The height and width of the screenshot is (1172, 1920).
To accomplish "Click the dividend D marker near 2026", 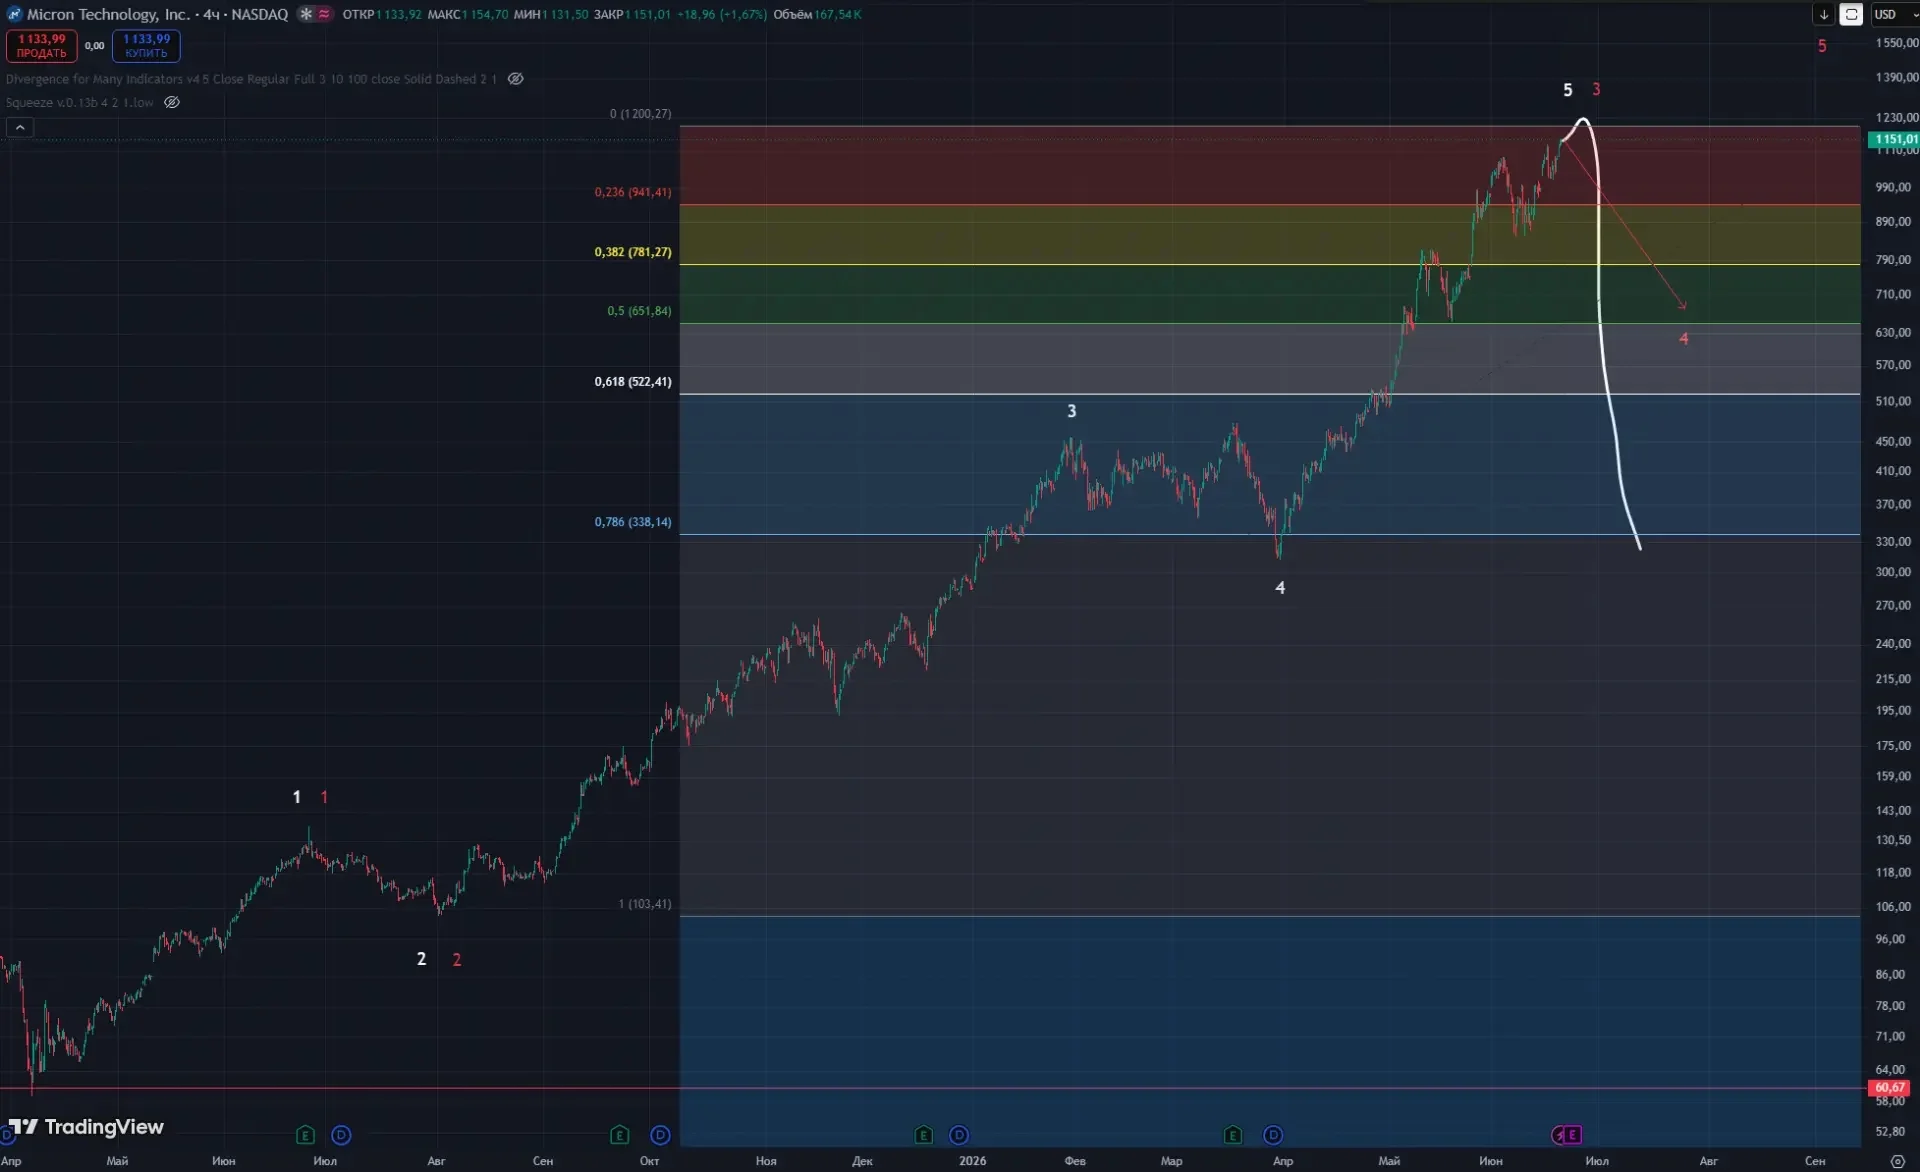I will [x=959, y=1135].
